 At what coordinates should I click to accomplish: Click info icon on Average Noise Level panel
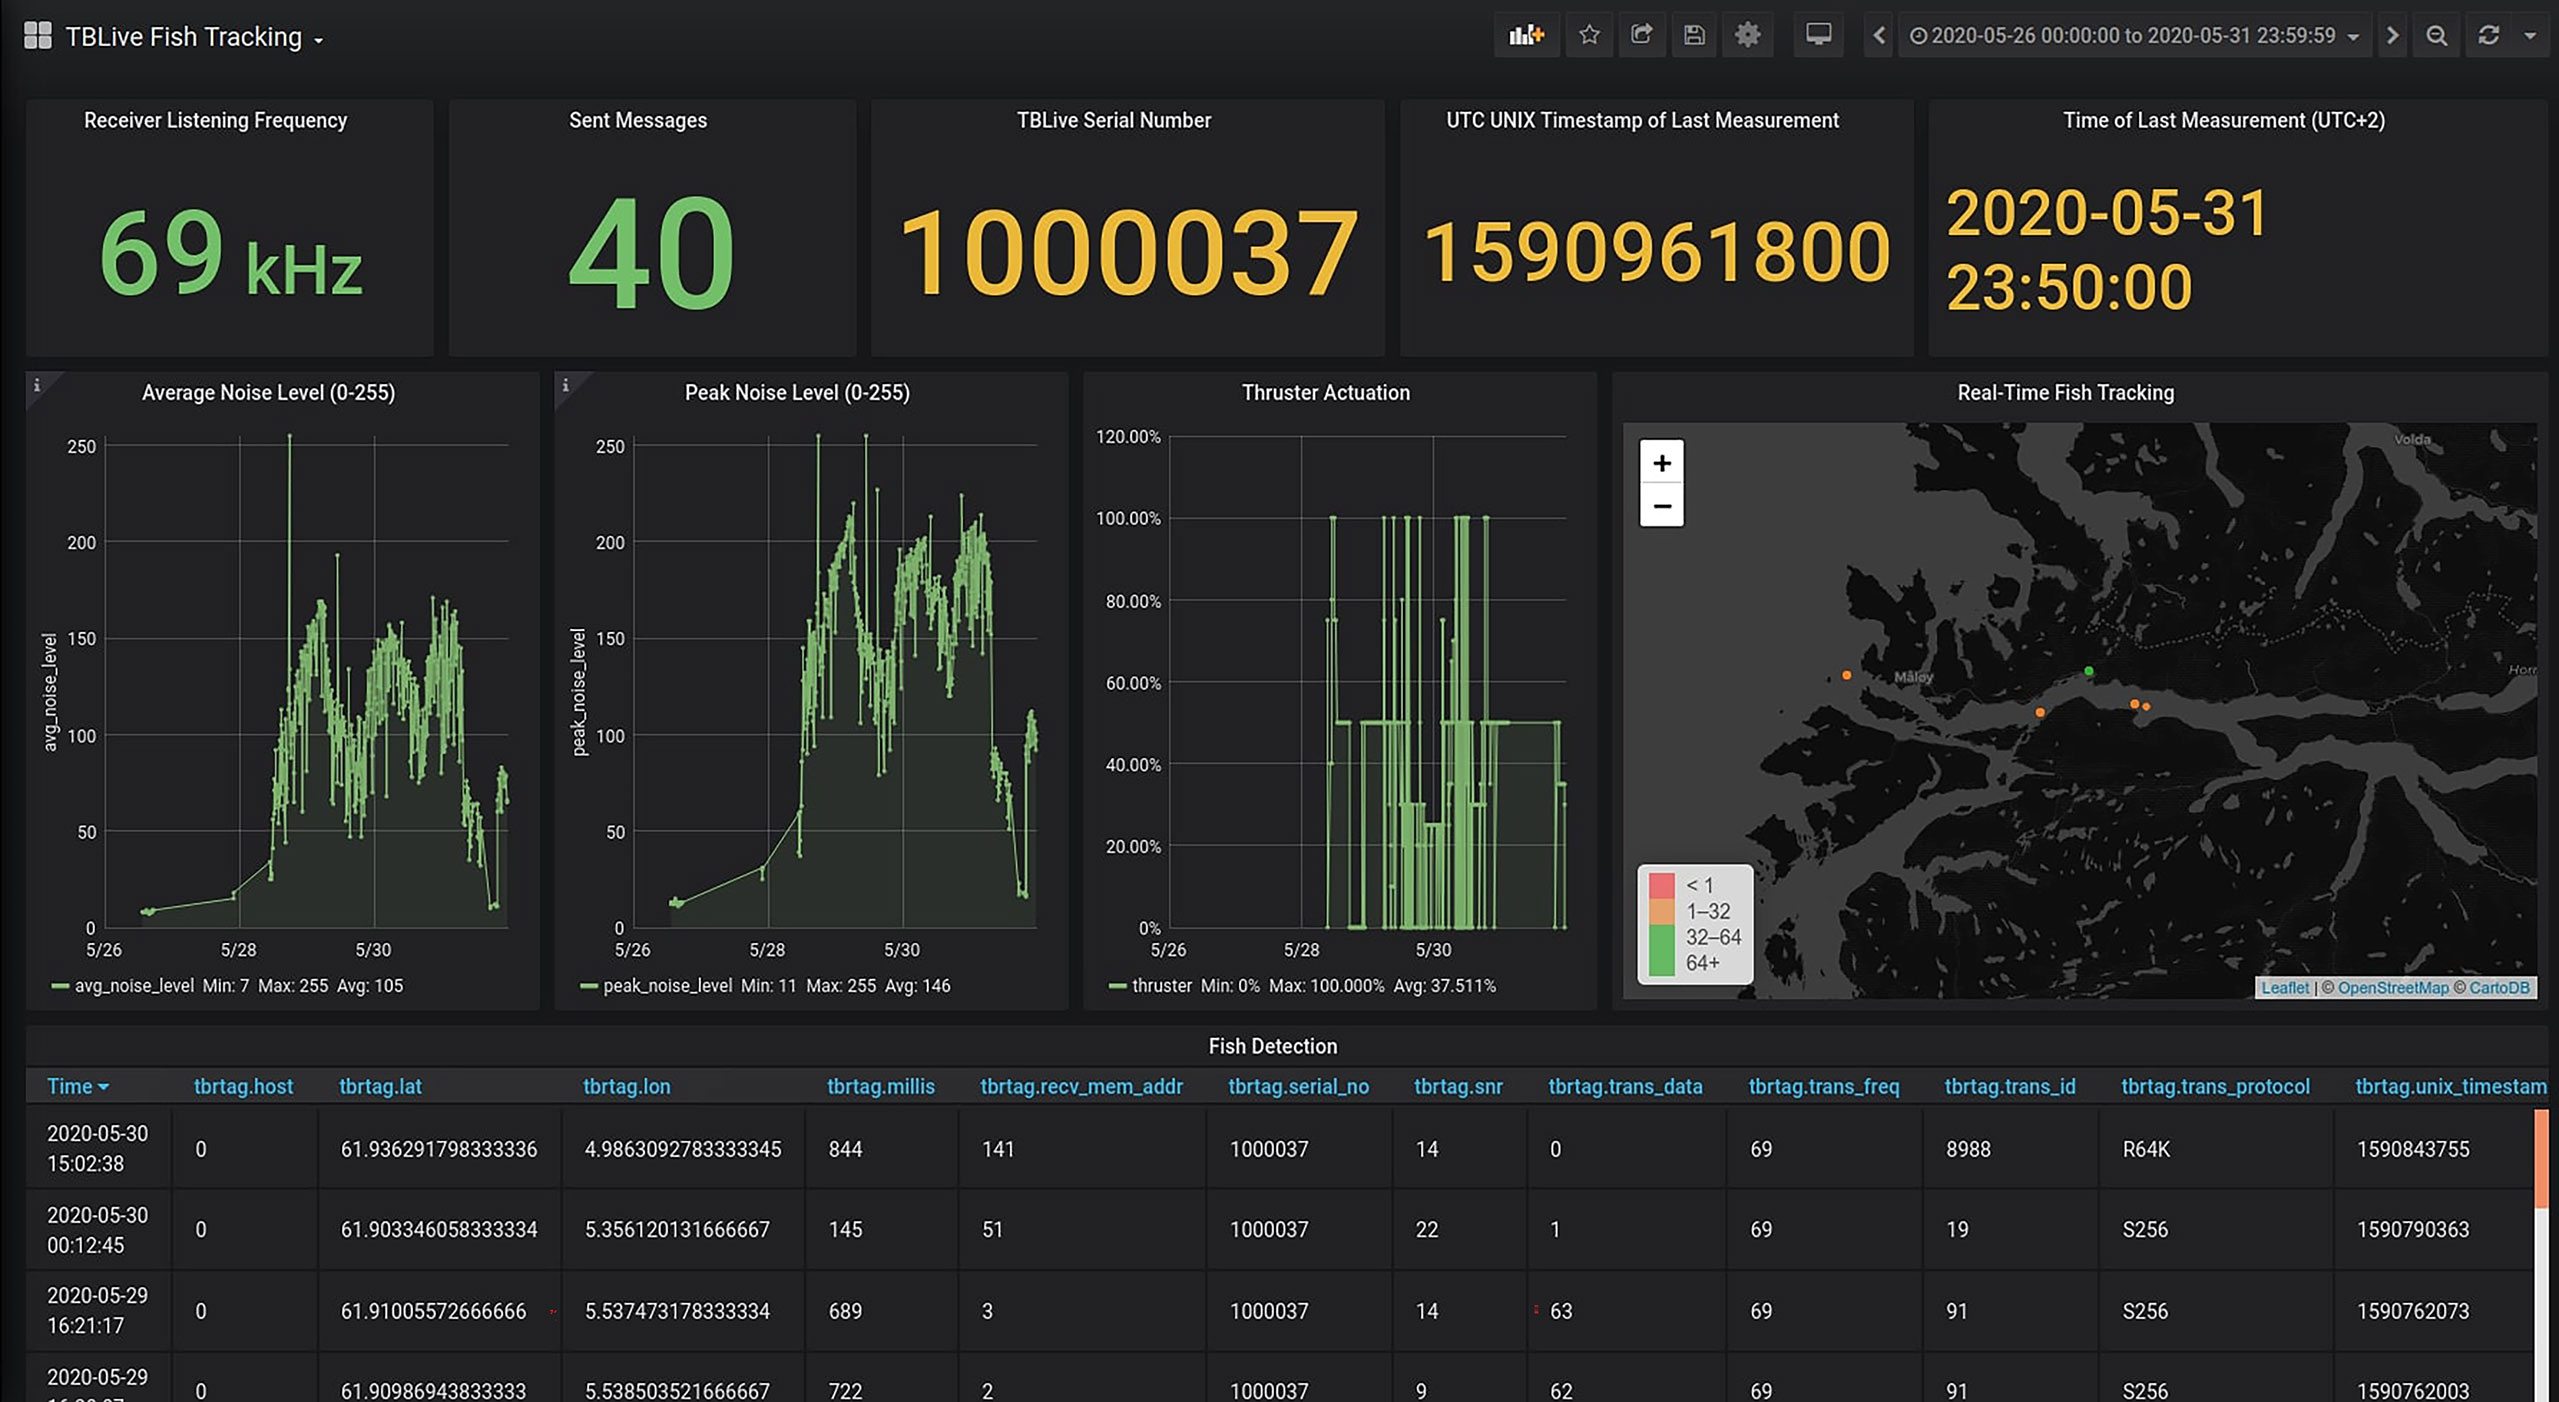37,385
